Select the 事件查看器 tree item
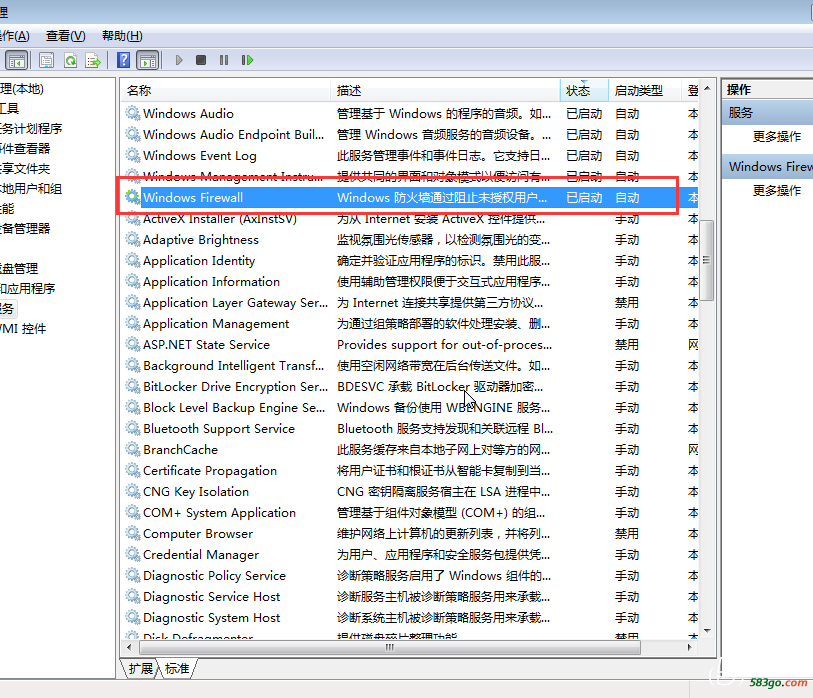Image resolution: width=813 pixels, height=698 pixels. click(25, 148)
